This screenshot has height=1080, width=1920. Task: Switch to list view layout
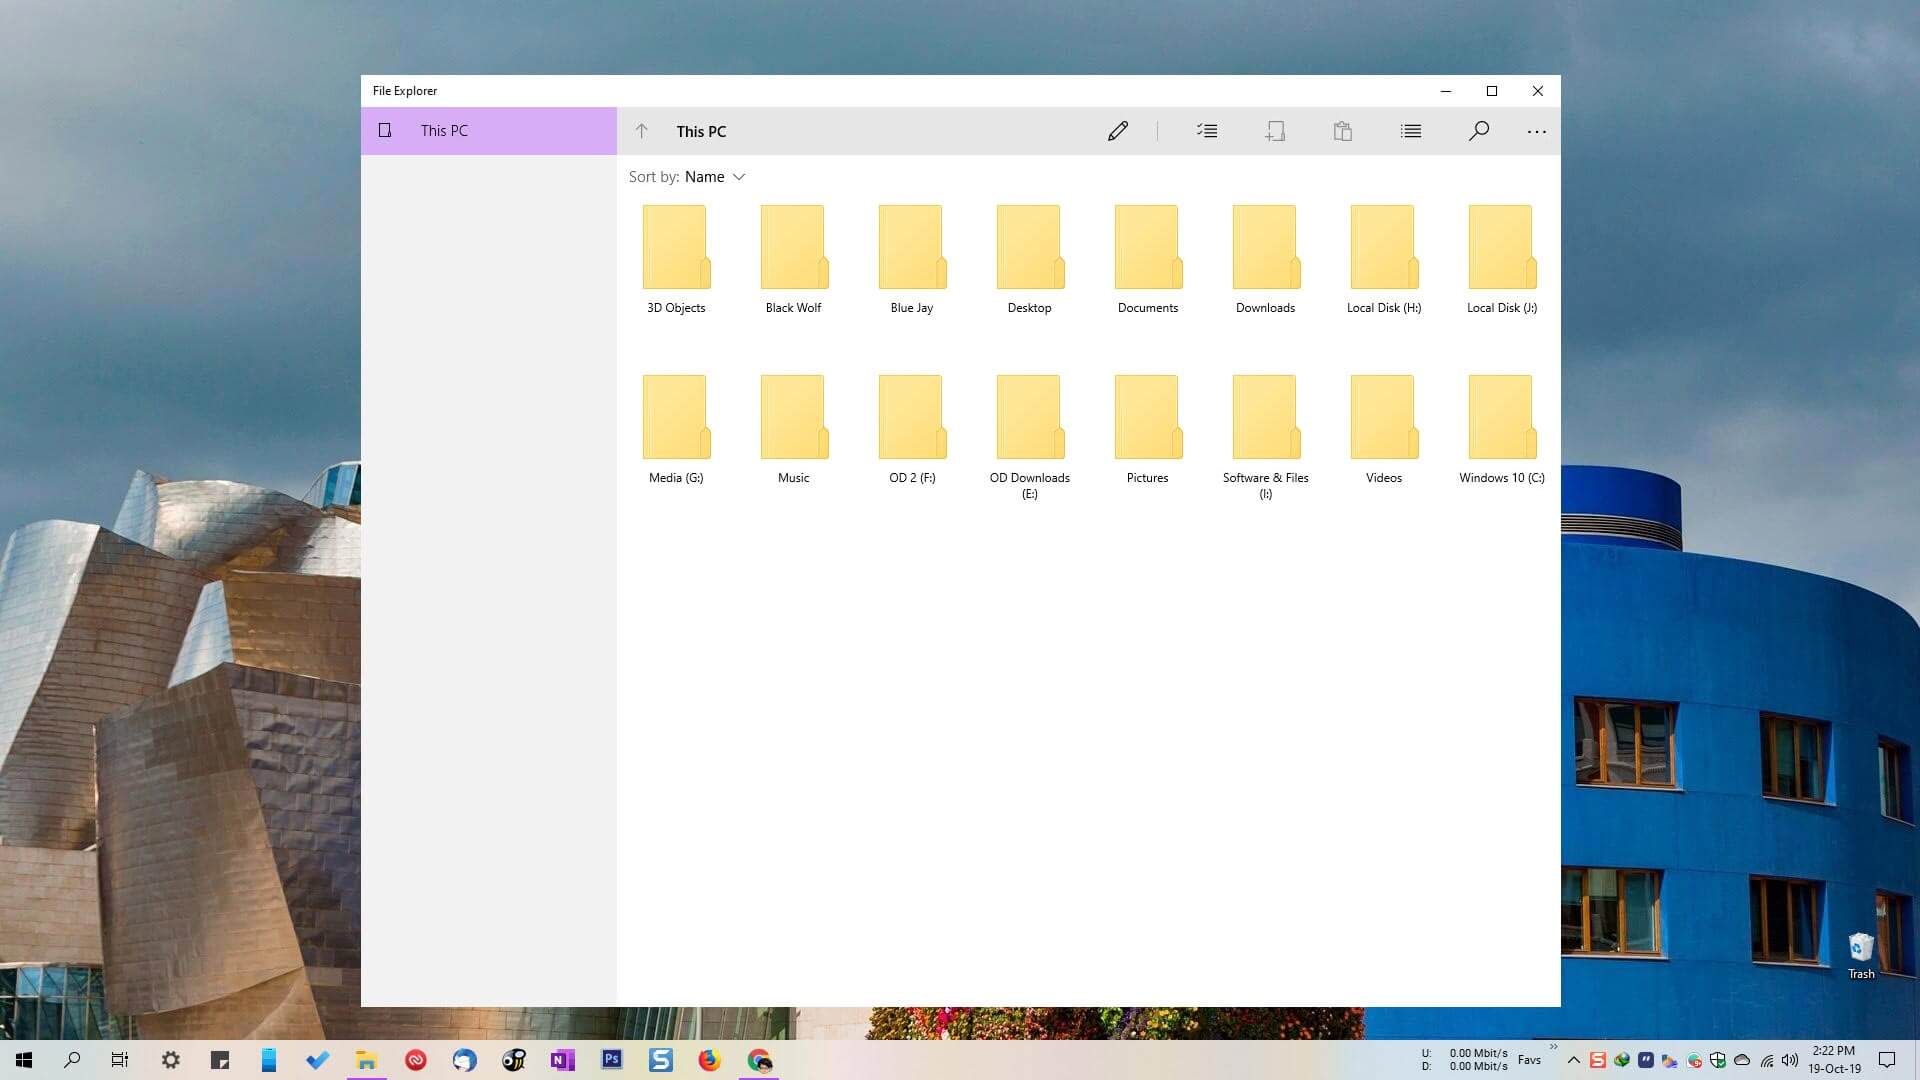[x=1411, y=131]
